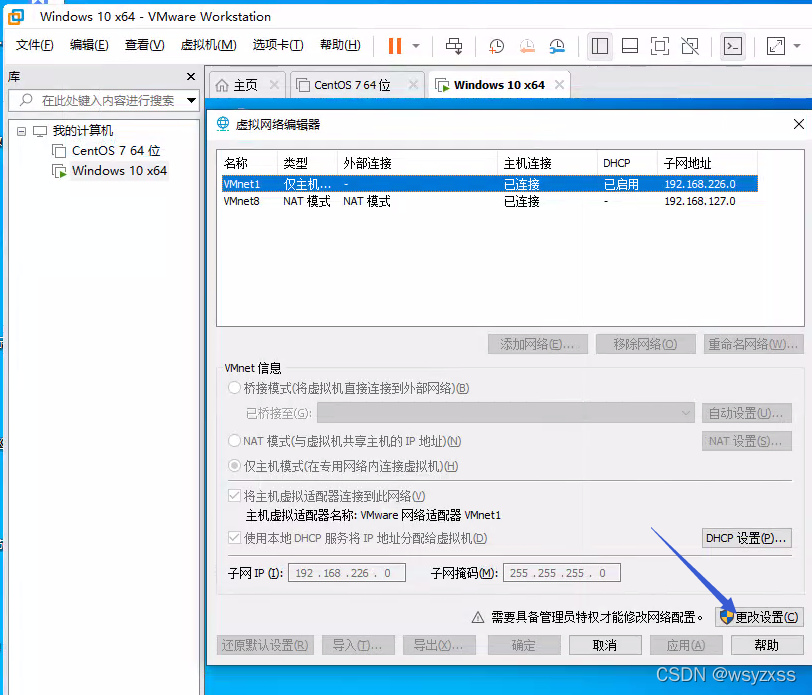Click the 应用(A) button
The width and height of the screenshot is (812, 695).
click(686, 645)
